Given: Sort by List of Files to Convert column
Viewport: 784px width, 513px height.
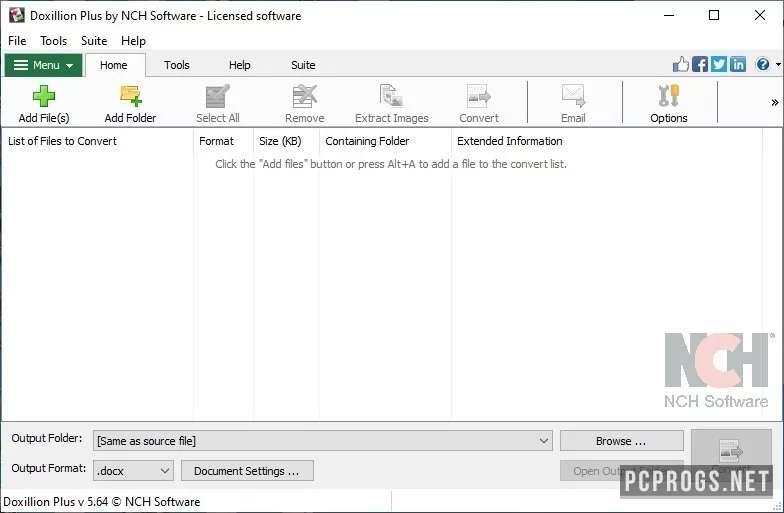Looking at the screenshot, I should pyautogui.click(x=98, y=141).
